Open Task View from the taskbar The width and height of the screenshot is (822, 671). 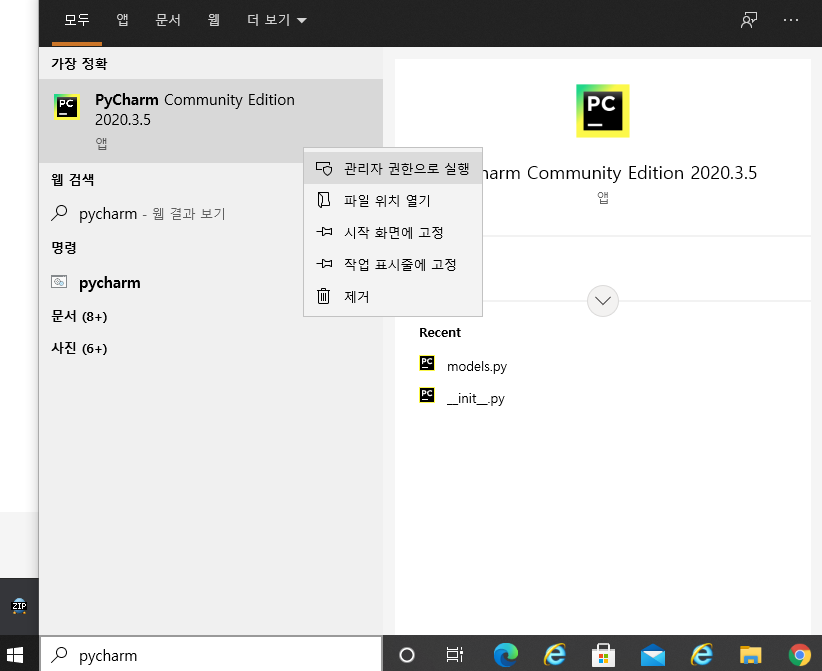click(455, 654)
